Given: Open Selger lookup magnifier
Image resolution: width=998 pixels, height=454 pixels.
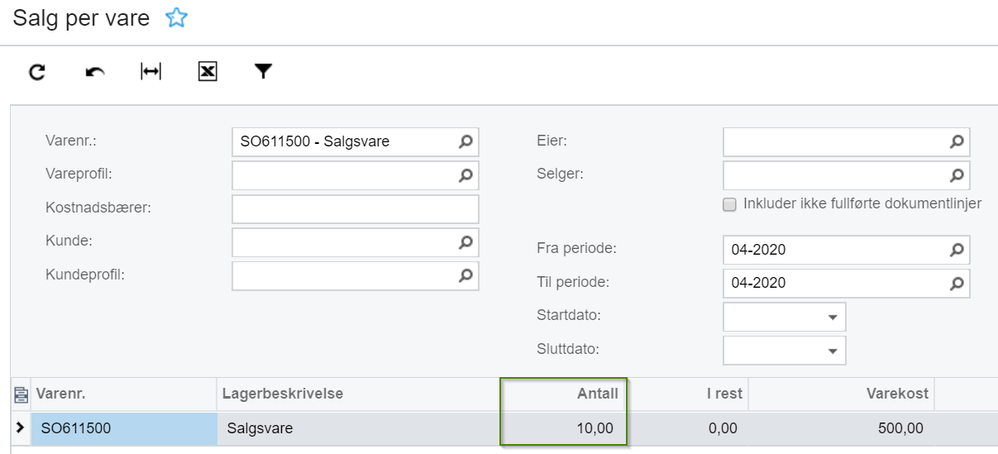Looking at the screenshot, I should (x=957, y=175).
